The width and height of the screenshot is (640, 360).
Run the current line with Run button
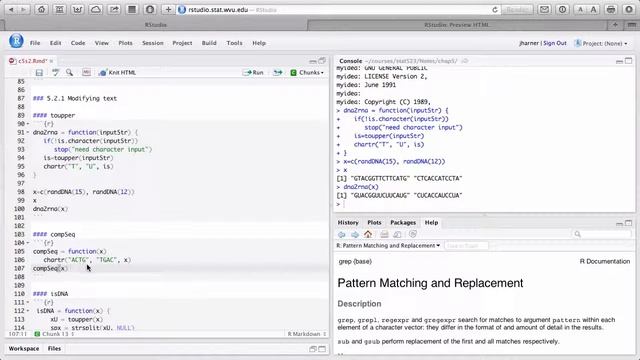click(x=253, y=73)
